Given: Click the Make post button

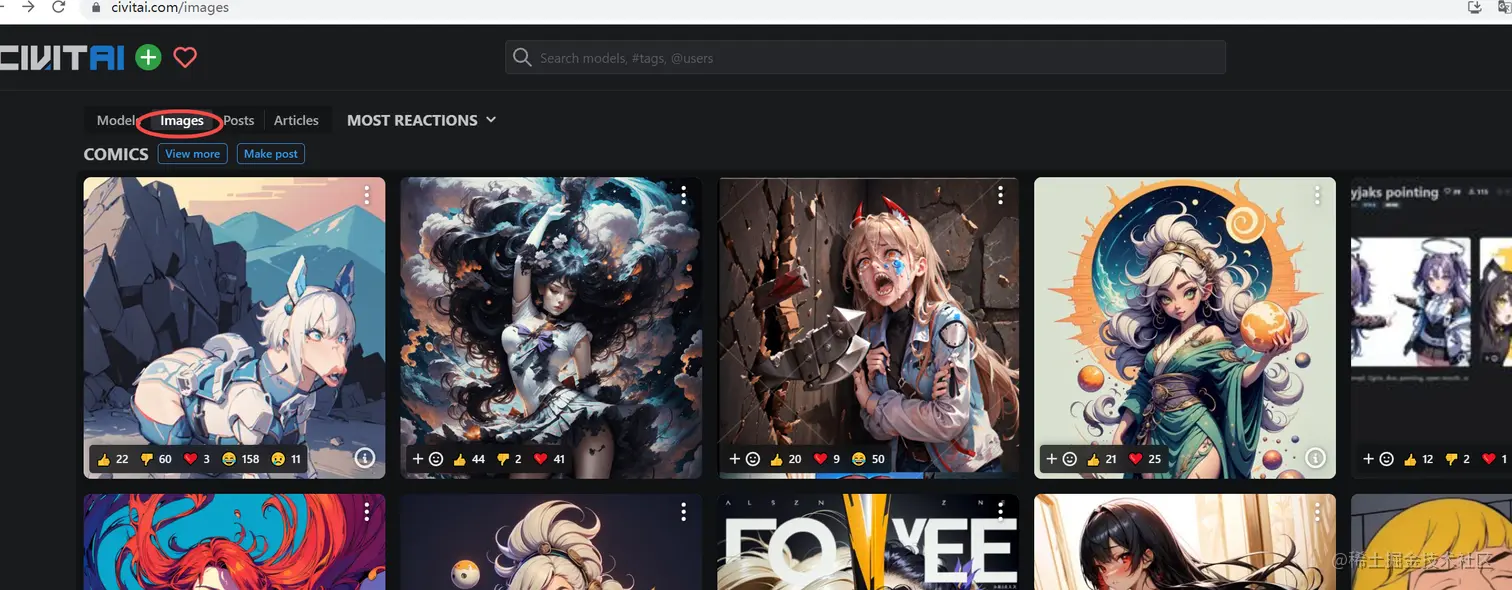Looking at the screenshot, I should click(x=271, y=154).
